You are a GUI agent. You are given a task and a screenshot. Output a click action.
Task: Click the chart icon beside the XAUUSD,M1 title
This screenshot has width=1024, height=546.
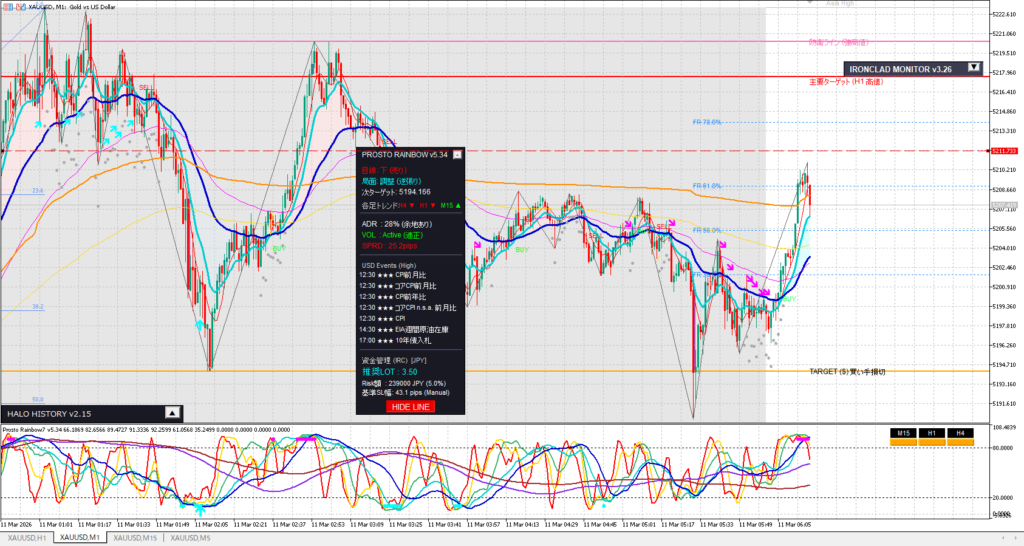click(6, 6)
